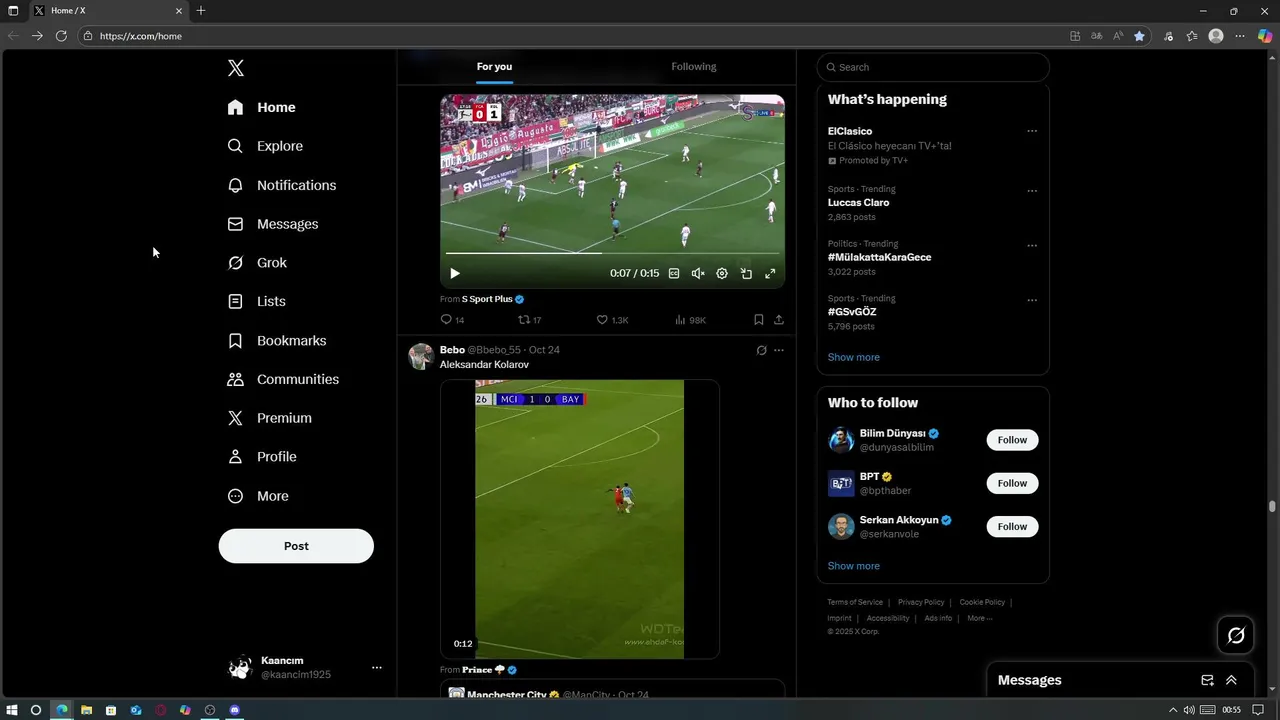Viewport: 1280px width, 720px height.
Task: Reload the page in browser
Action: pyautogui.click(x=61, y=35)
